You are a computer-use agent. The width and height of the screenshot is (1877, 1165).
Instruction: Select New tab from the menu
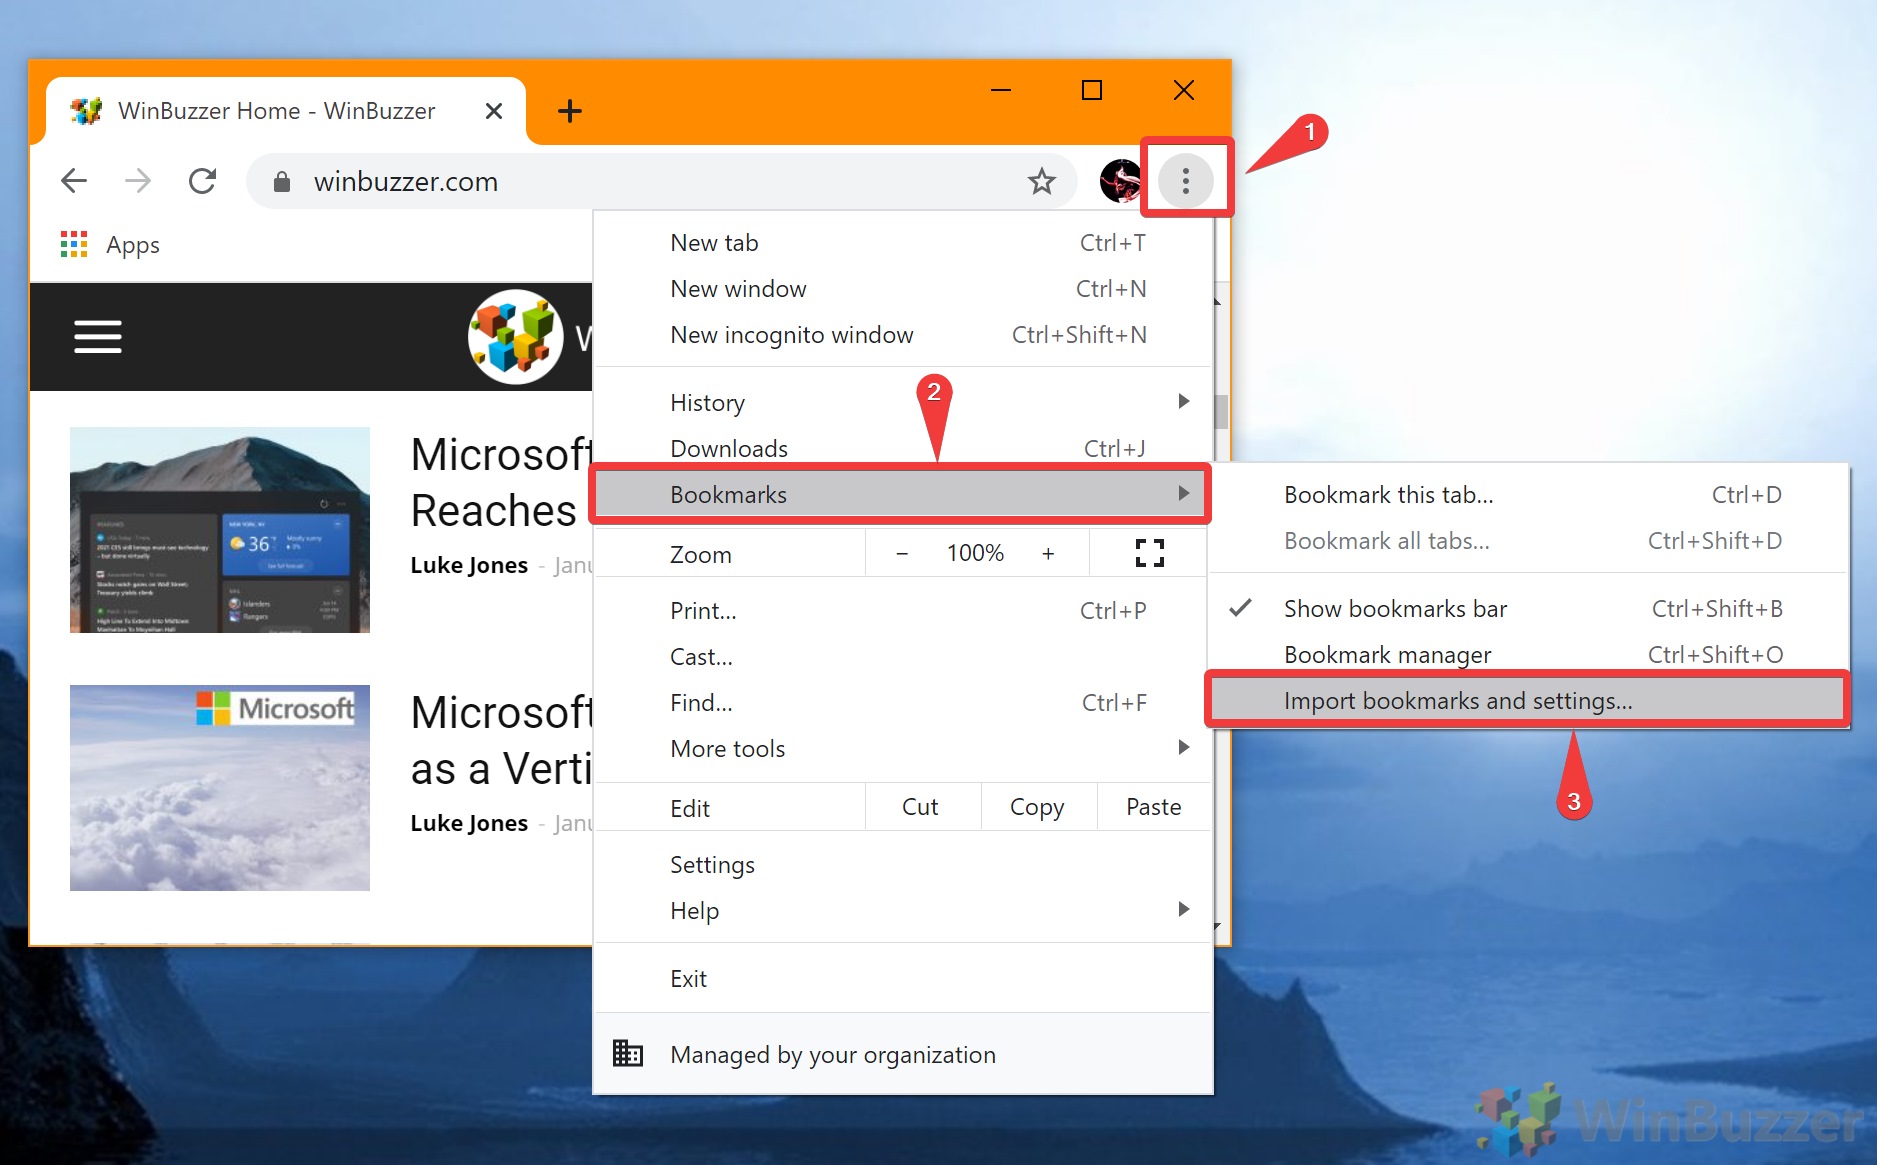902,243
